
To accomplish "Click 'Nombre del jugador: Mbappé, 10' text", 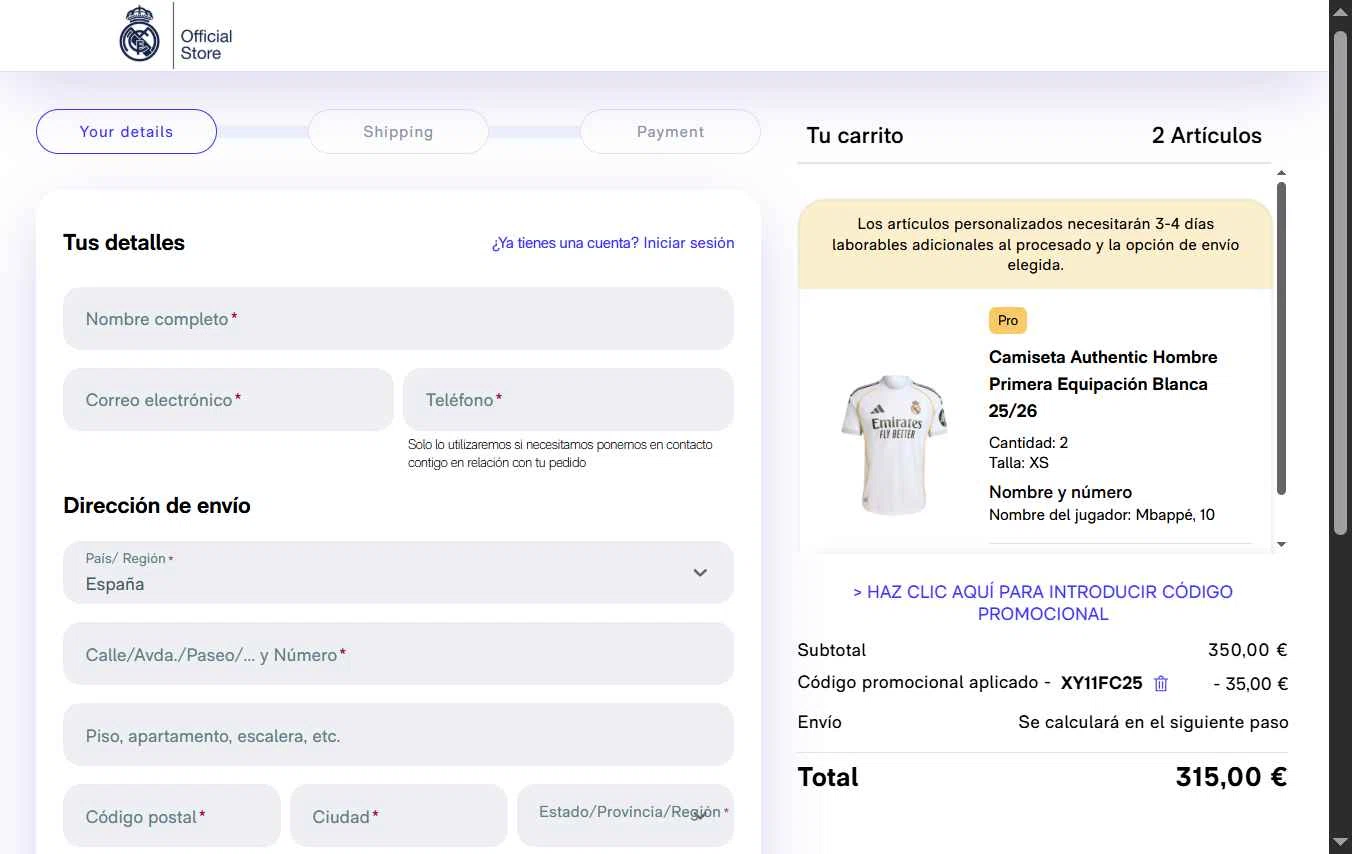I will coord(1102,515).
